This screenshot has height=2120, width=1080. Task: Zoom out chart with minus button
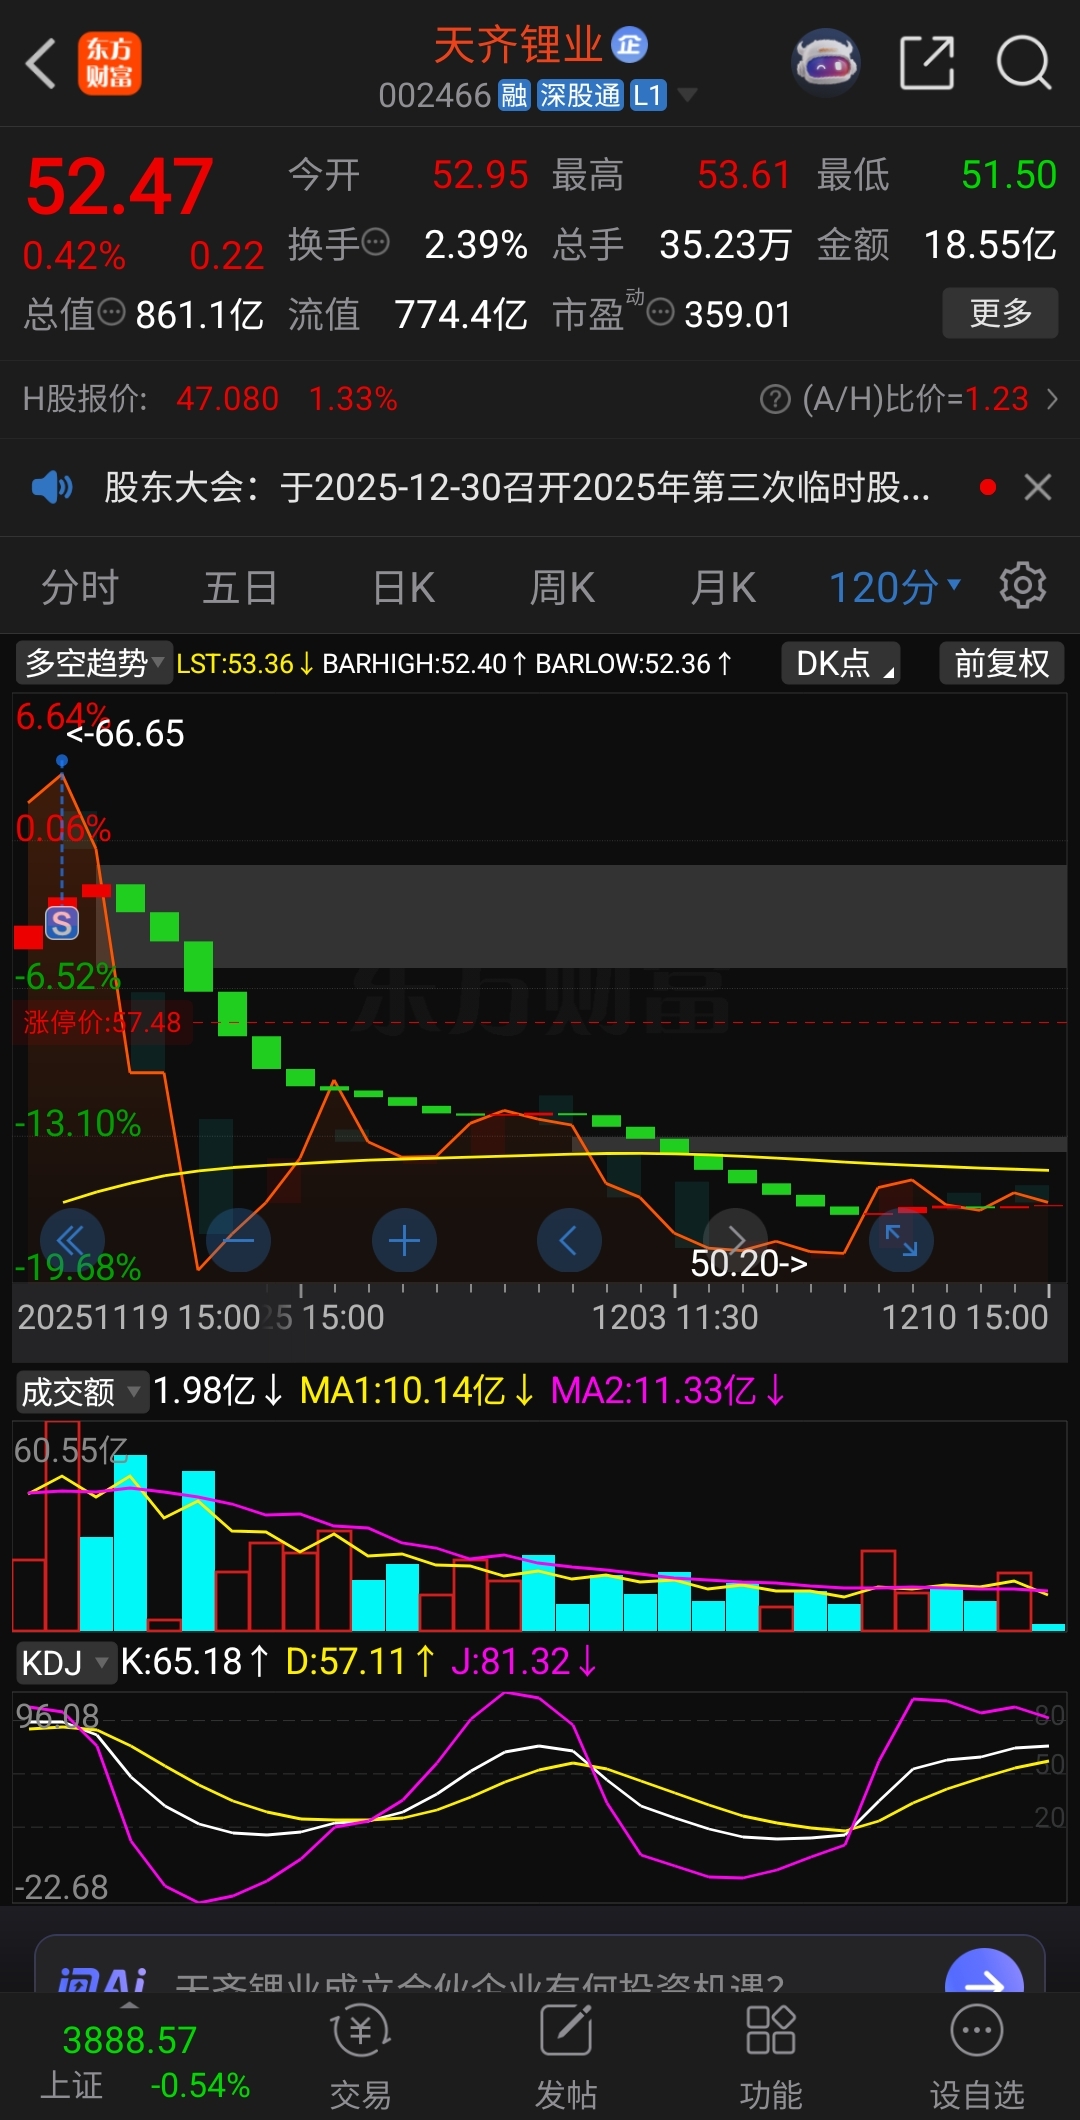pos(238,1241)
